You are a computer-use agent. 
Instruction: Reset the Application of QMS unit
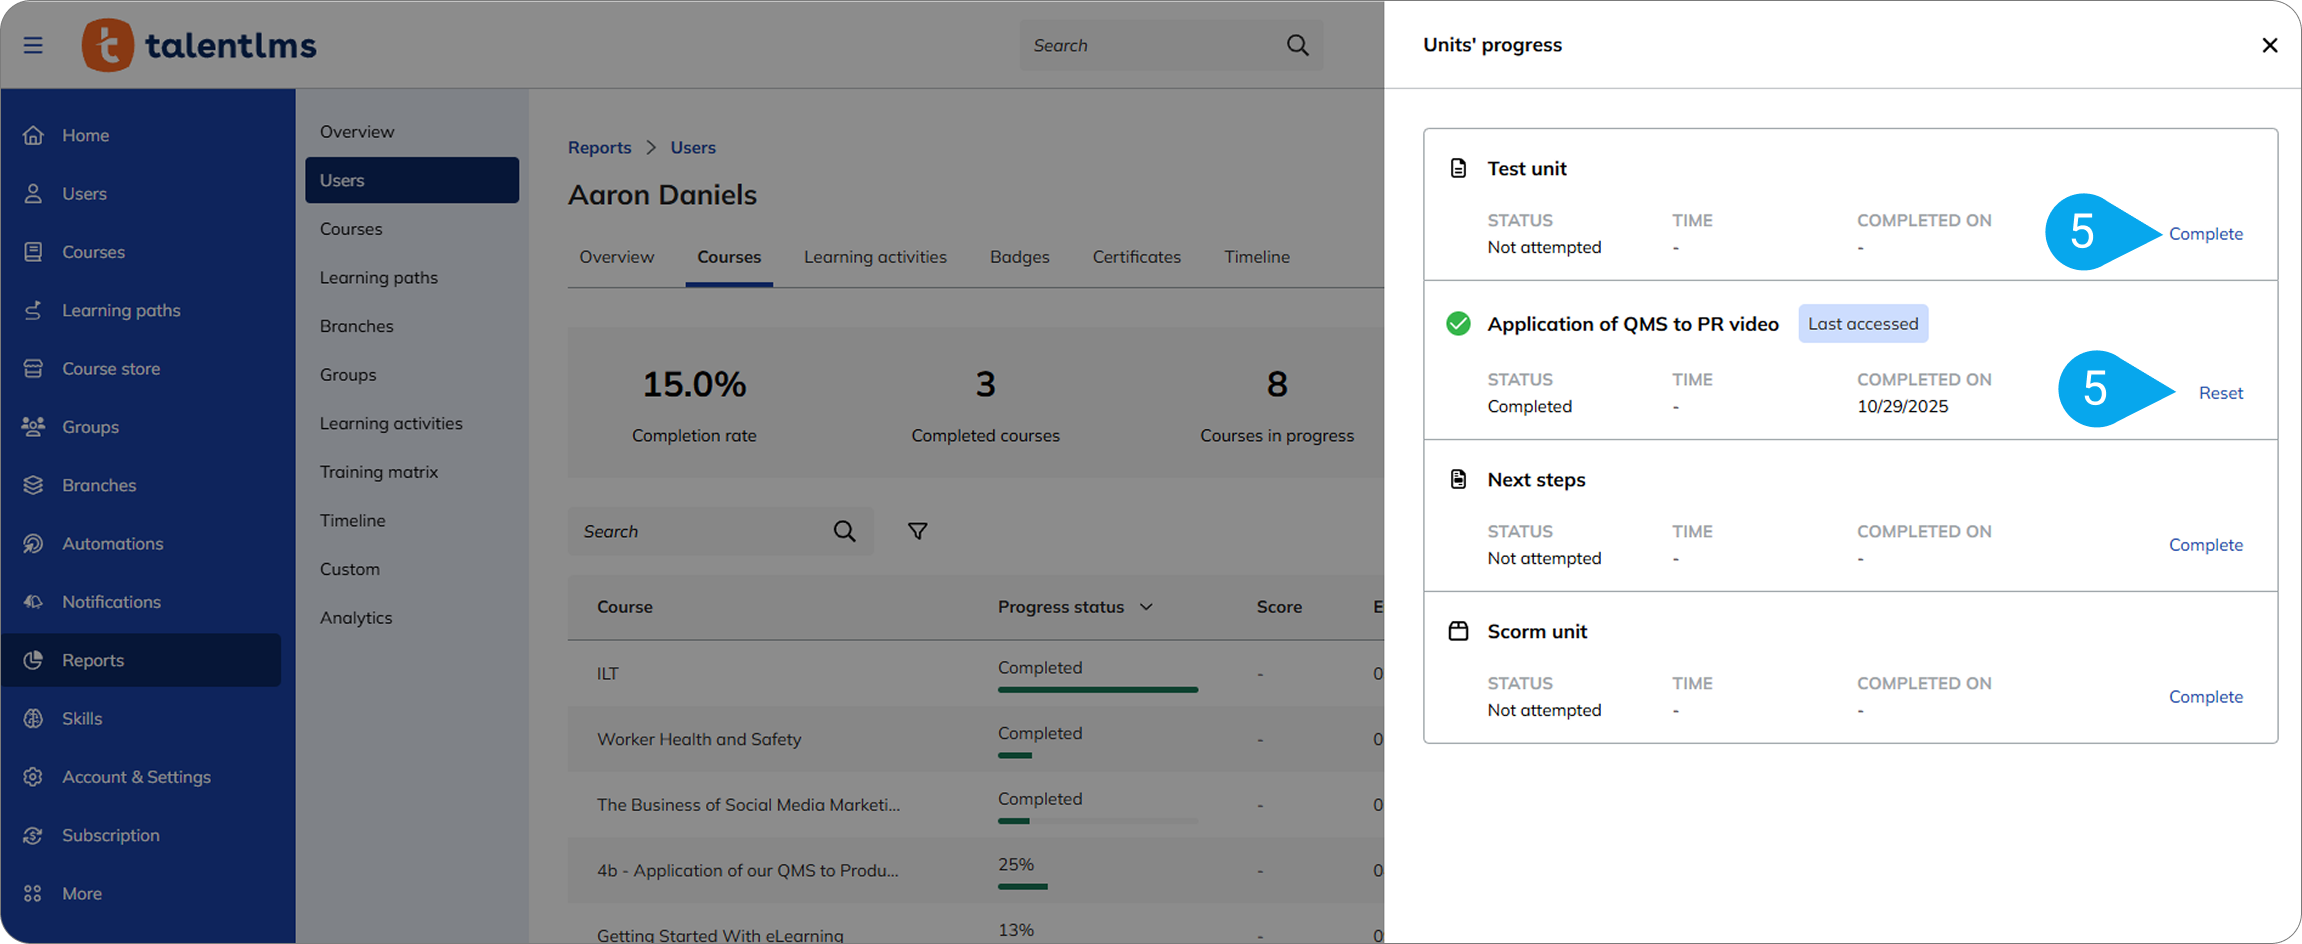click(x=2220, y=393)
